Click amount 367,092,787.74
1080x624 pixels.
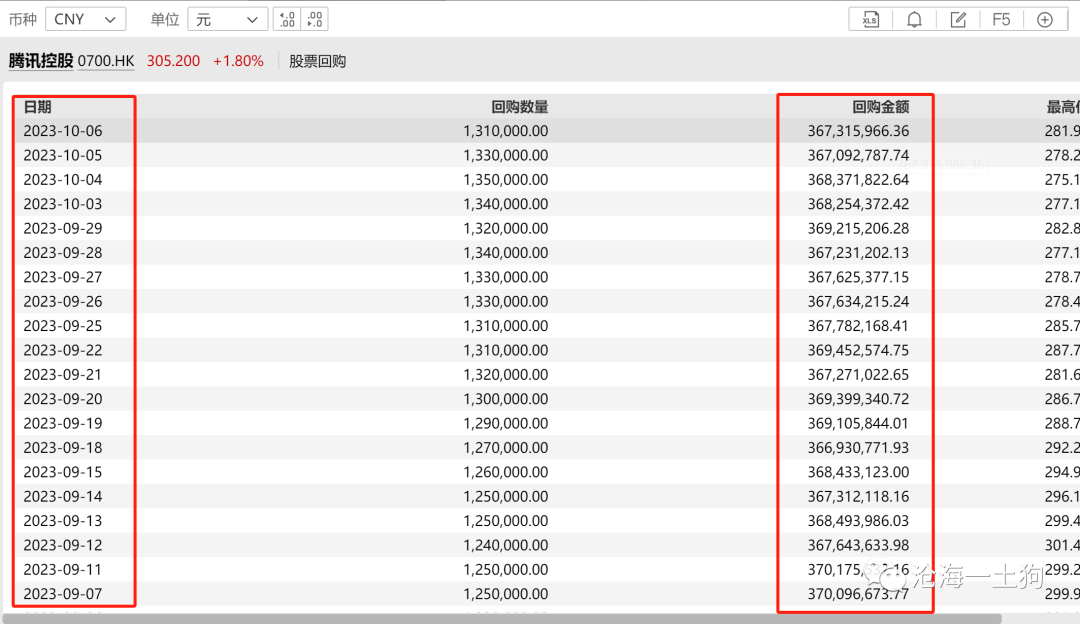pos(858,155)
